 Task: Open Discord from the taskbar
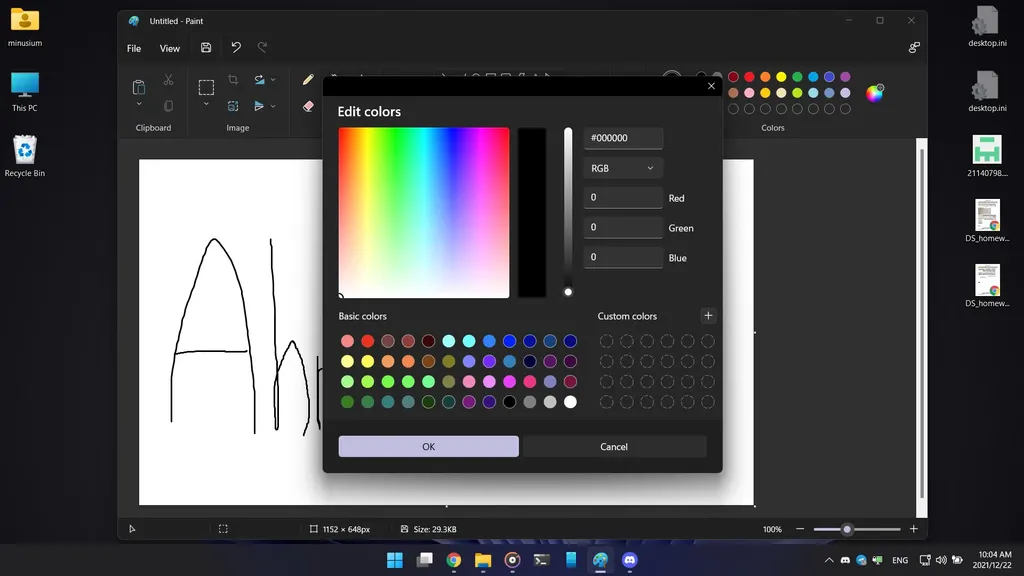click(x=629, y=560)
